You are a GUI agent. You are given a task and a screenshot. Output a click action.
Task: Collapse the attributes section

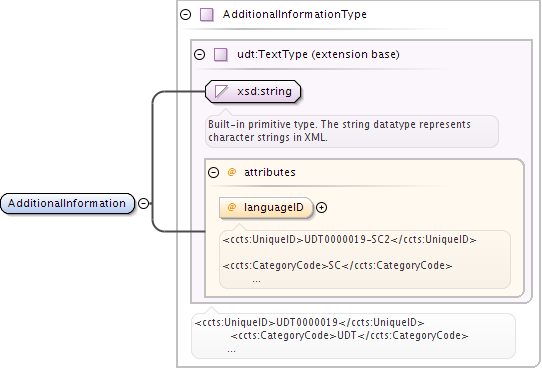pyautogui.click(x=214, y=172)
